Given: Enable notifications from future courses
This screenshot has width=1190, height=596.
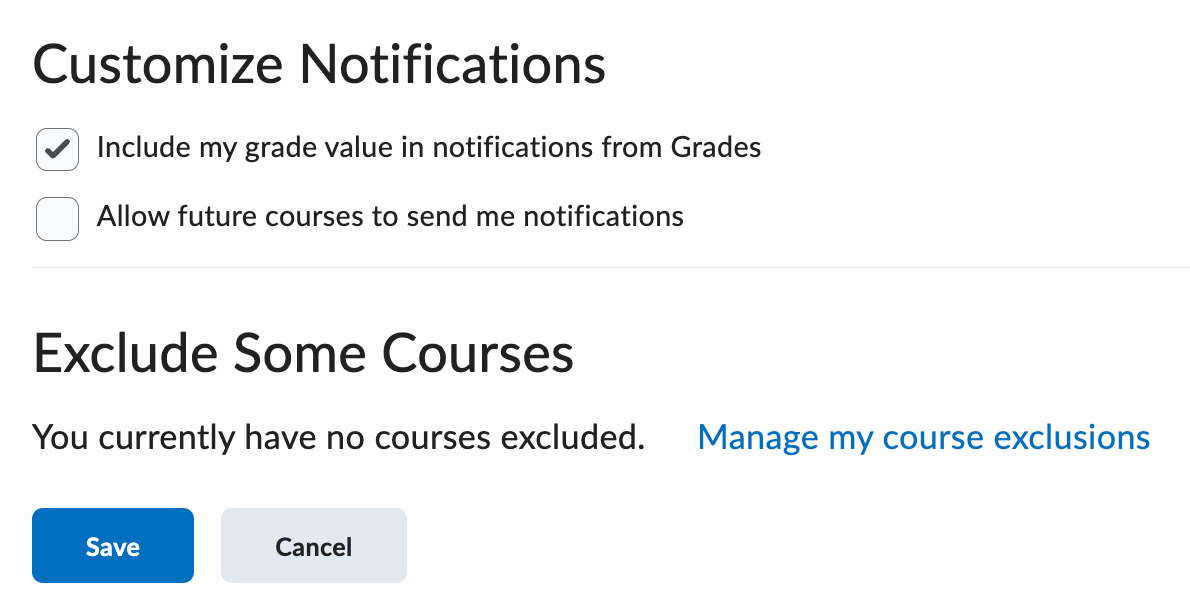Looking at the screenshot, I should 57,219.
